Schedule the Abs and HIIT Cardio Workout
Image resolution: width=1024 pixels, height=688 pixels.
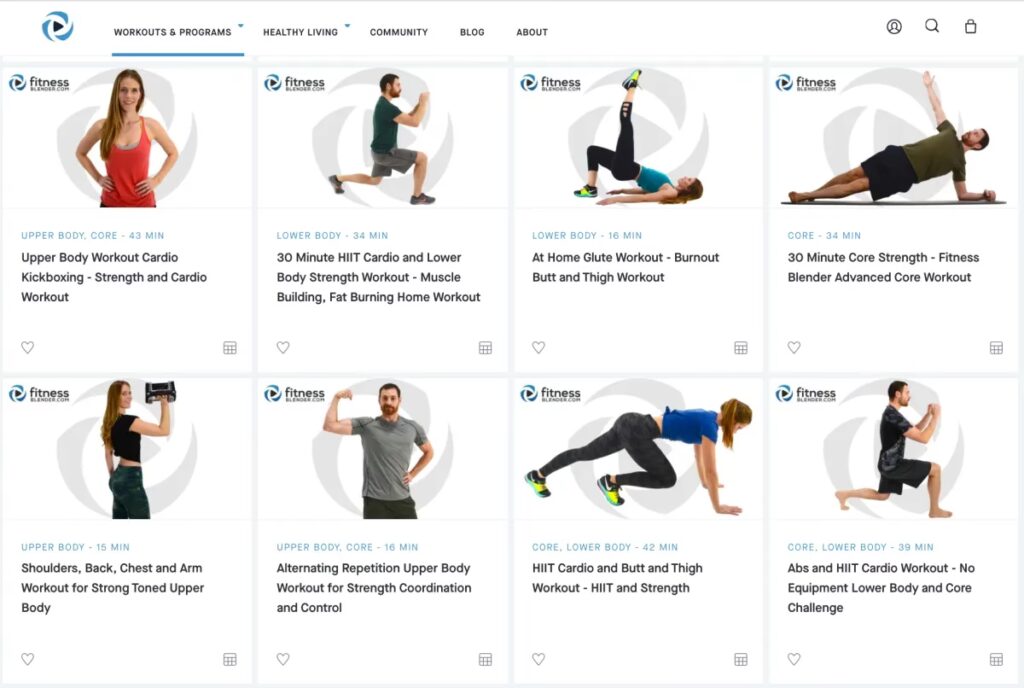coord(996,659)
